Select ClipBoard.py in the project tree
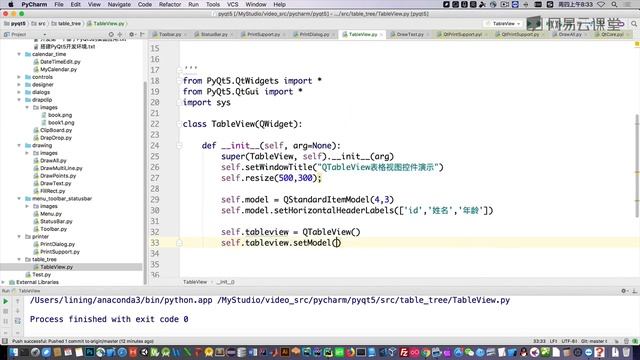 56,130
